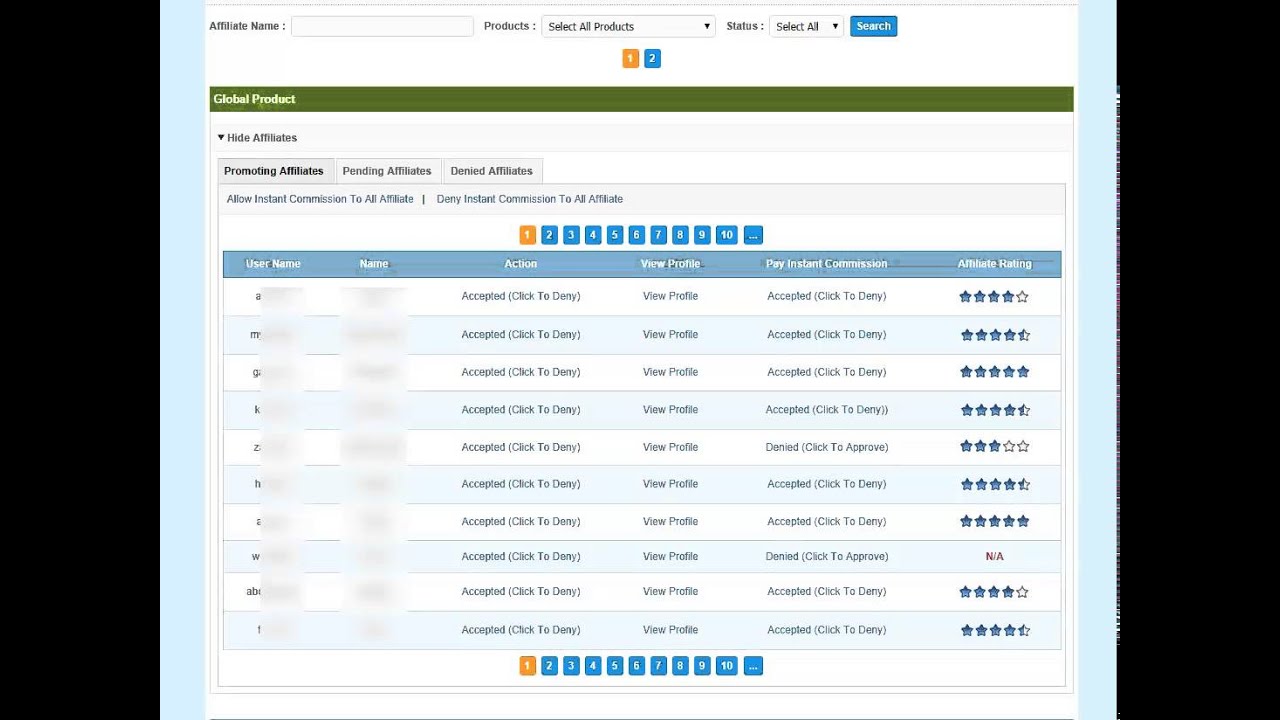The height and width of the screenshot is (720, 1280).
Task: Click Denied (Click To Approve) in three-star row
Action: point(827,447)
